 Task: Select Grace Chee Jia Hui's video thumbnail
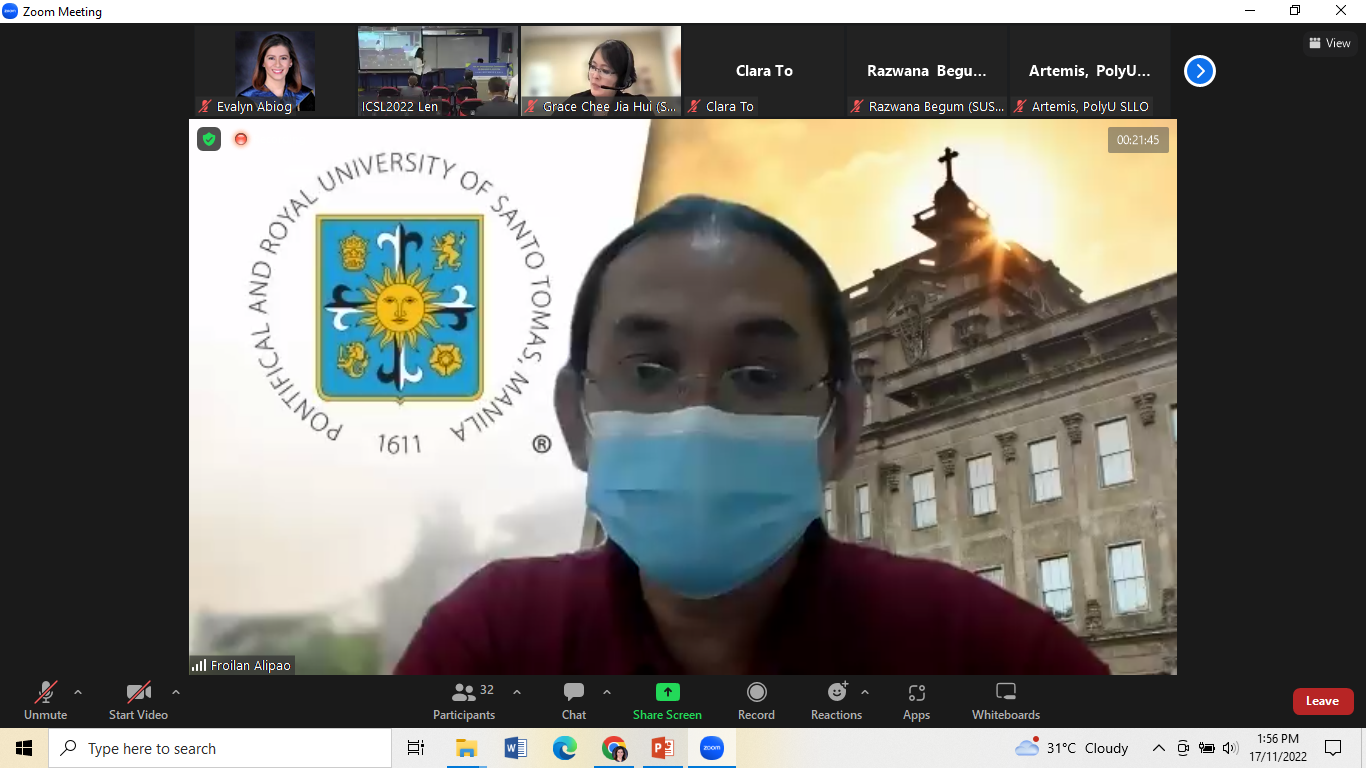[601, 71]
